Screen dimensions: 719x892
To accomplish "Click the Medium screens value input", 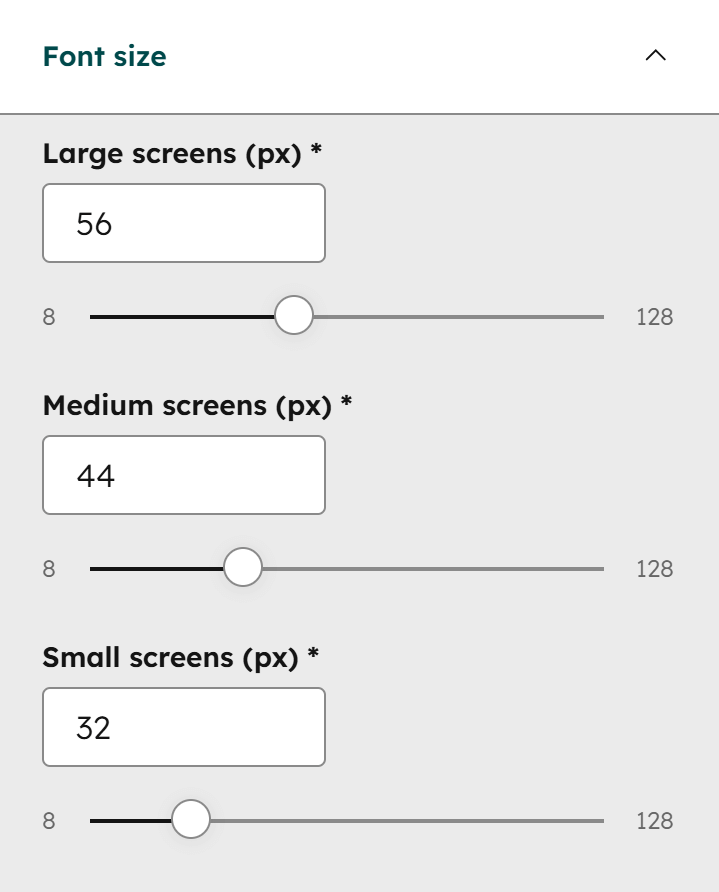I will 184,475.
